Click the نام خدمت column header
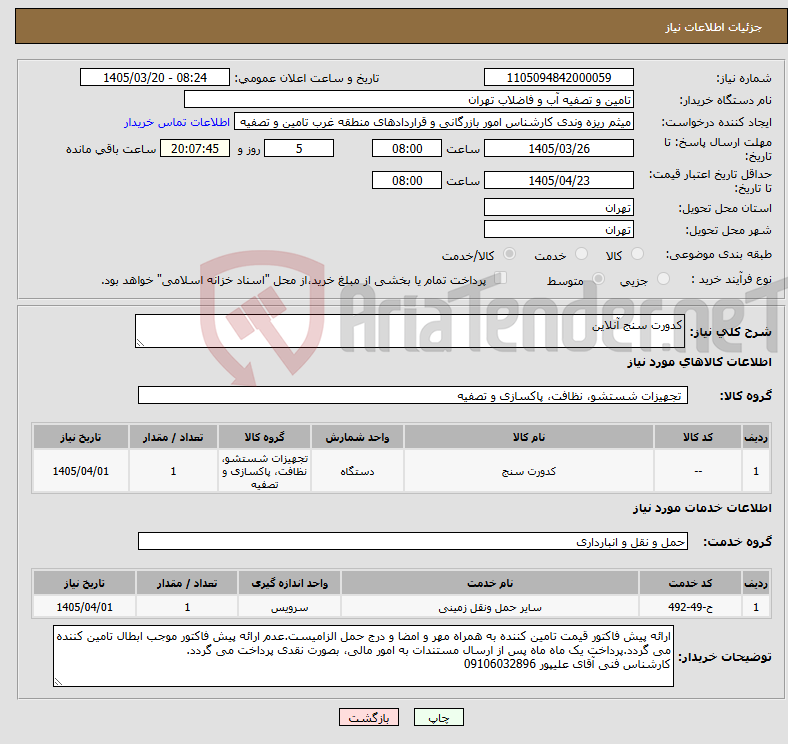Viewport: 788px width, 744px height. [x=490, y=583]
